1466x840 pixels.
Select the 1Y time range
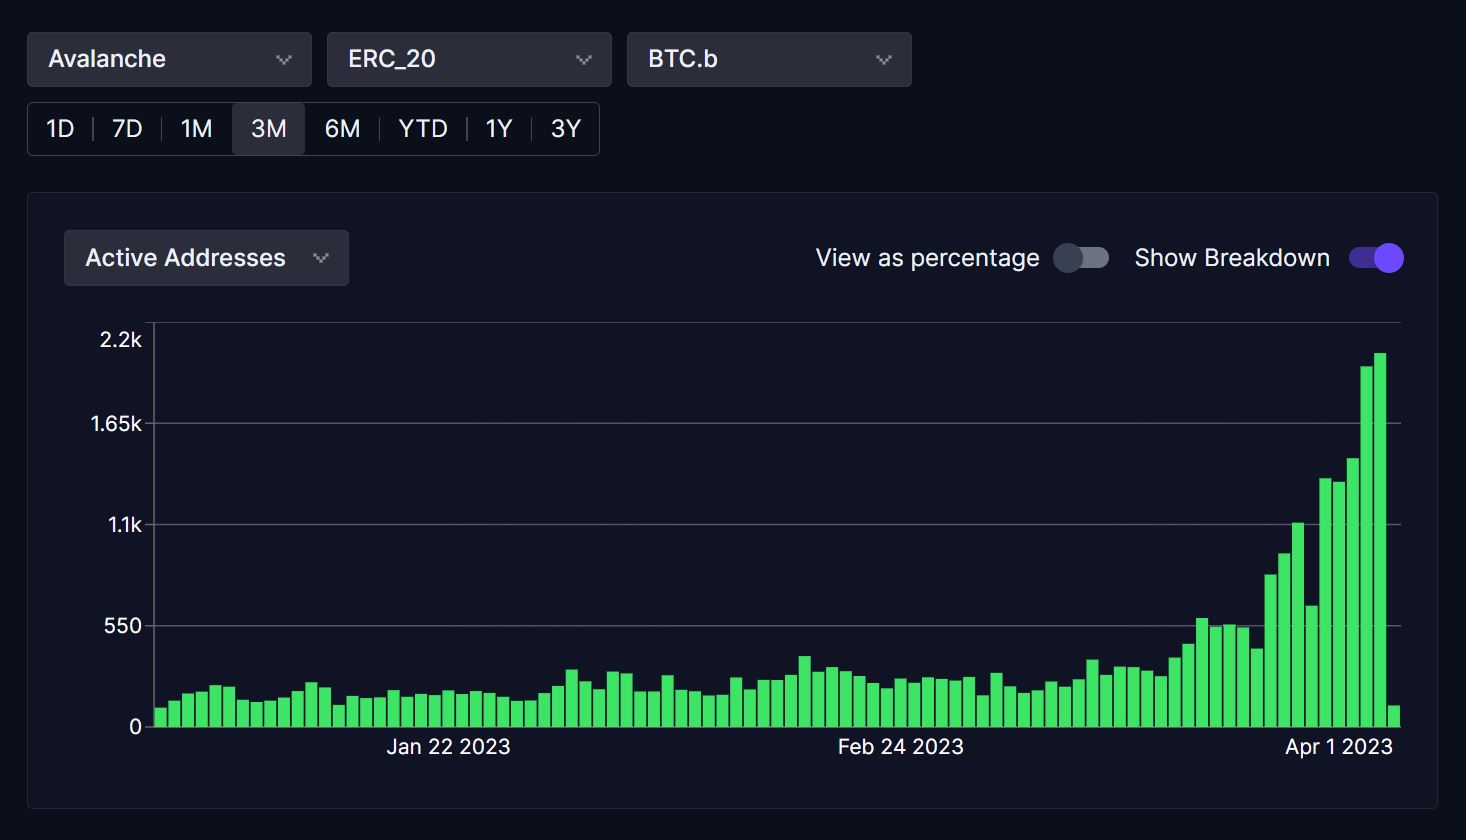coord(499,129)
